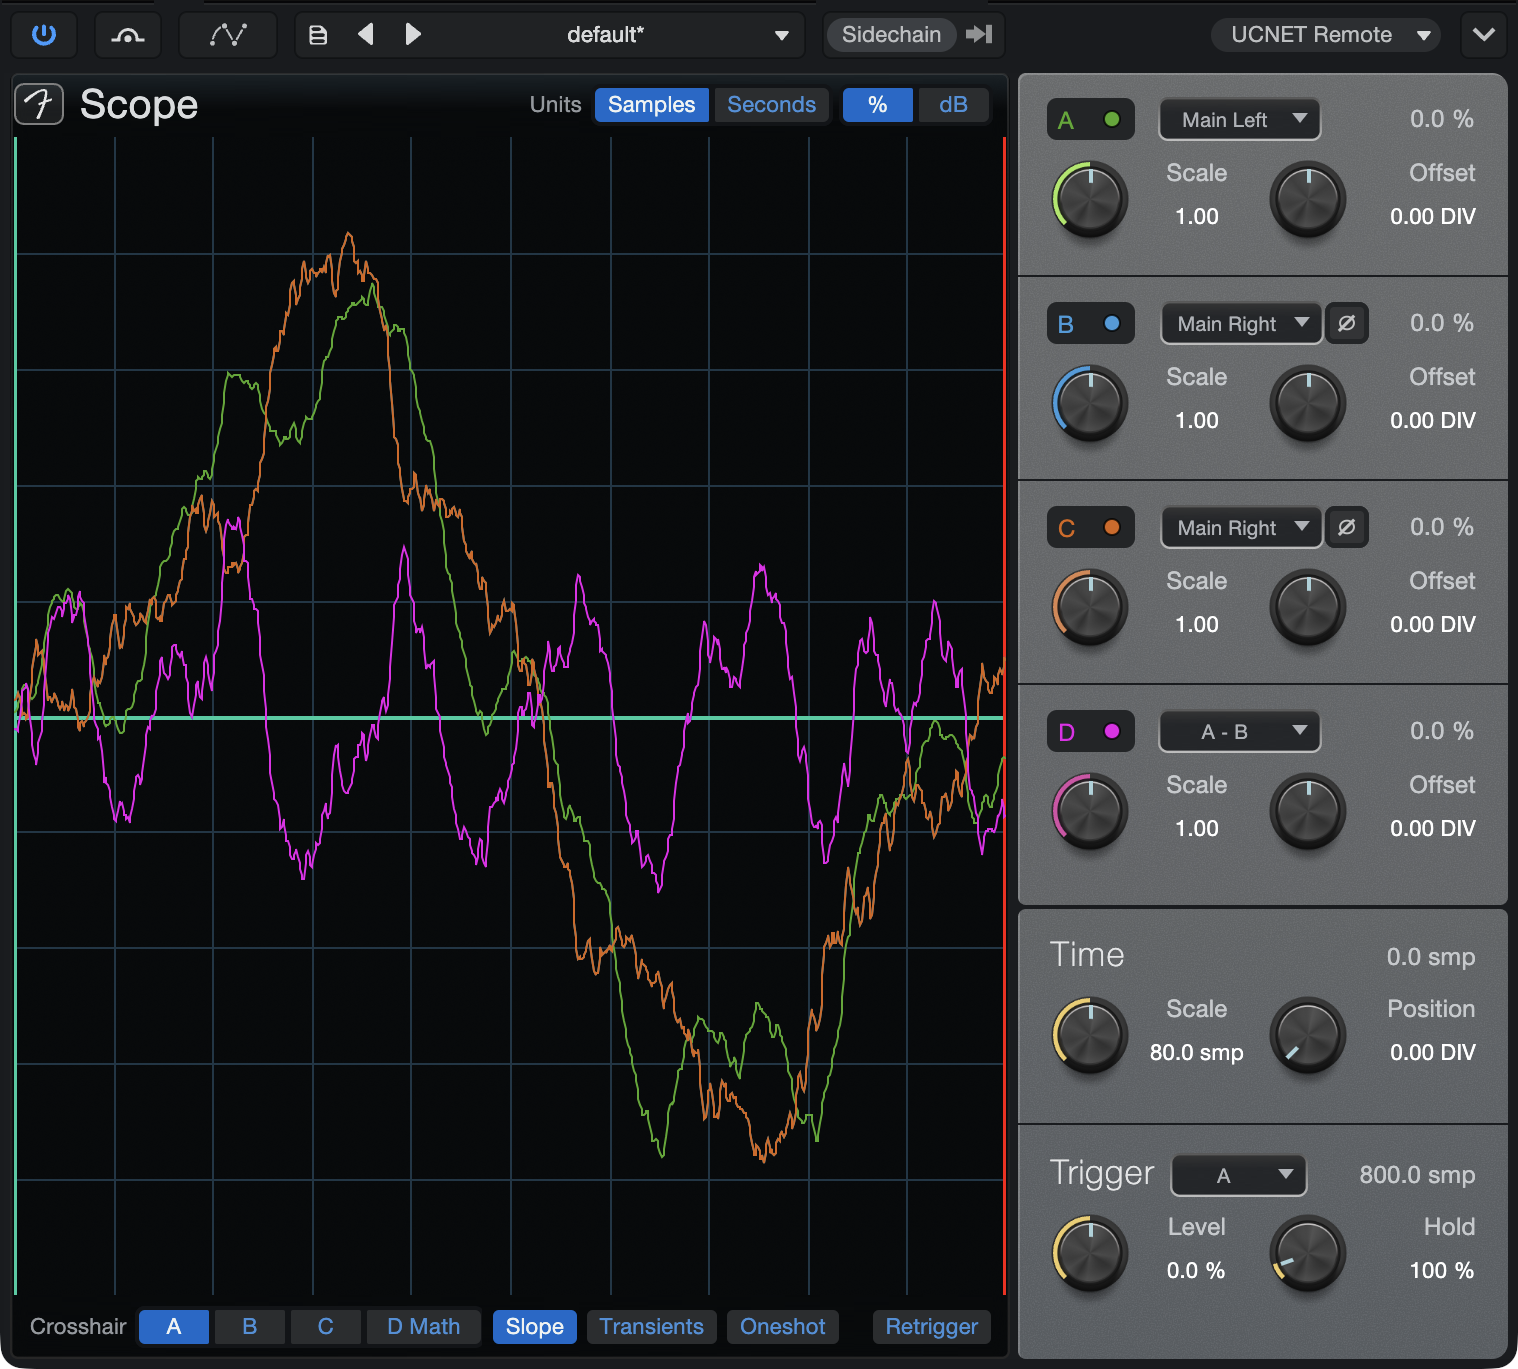Click channel D Scale knob
The width and height of the screenshot is (1518, 1369).
[x=1090, y=811]
